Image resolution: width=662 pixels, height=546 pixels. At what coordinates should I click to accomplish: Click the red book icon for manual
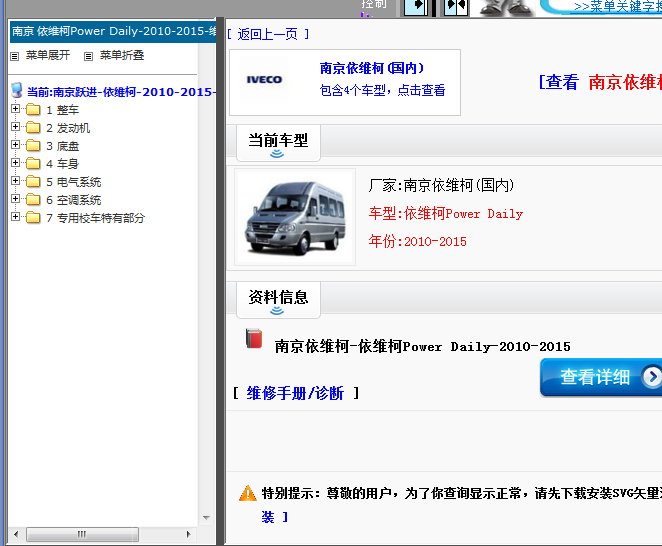click(254, 339)
